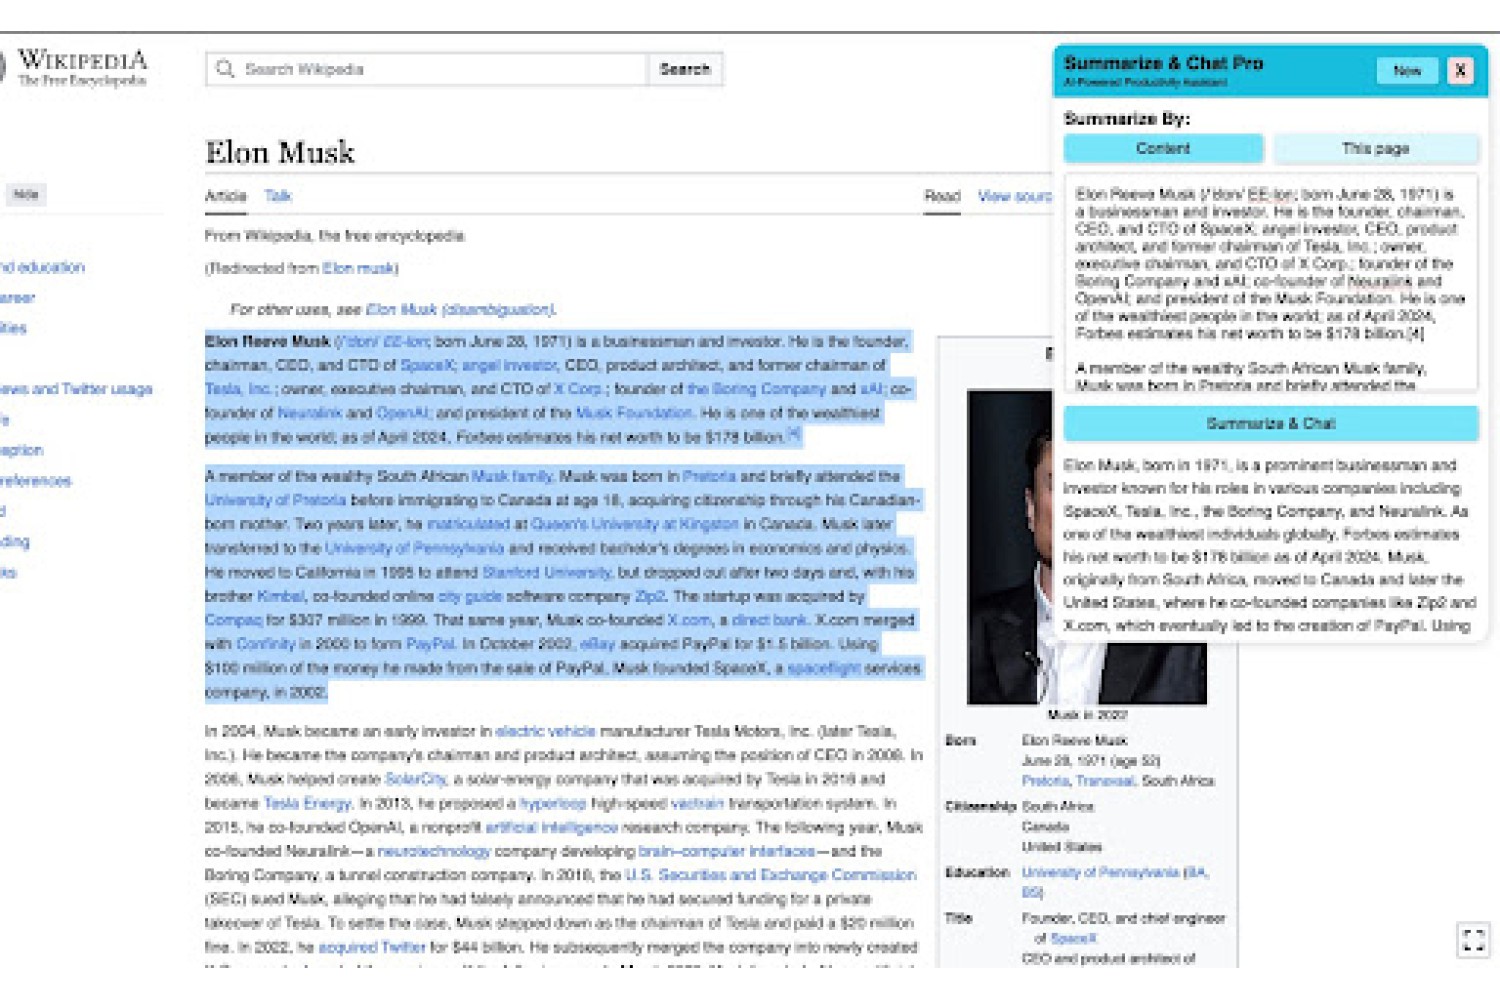Open the Zip2 link

click(650, 596)
